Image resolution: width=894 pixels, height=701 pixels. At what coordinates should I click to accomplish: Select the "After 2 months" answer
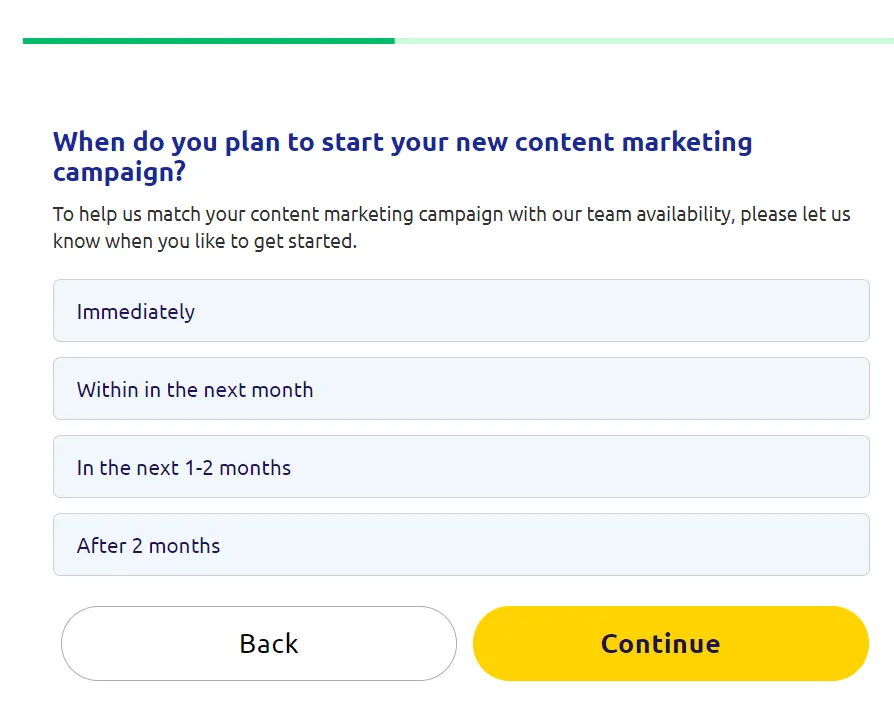(460, 545)
